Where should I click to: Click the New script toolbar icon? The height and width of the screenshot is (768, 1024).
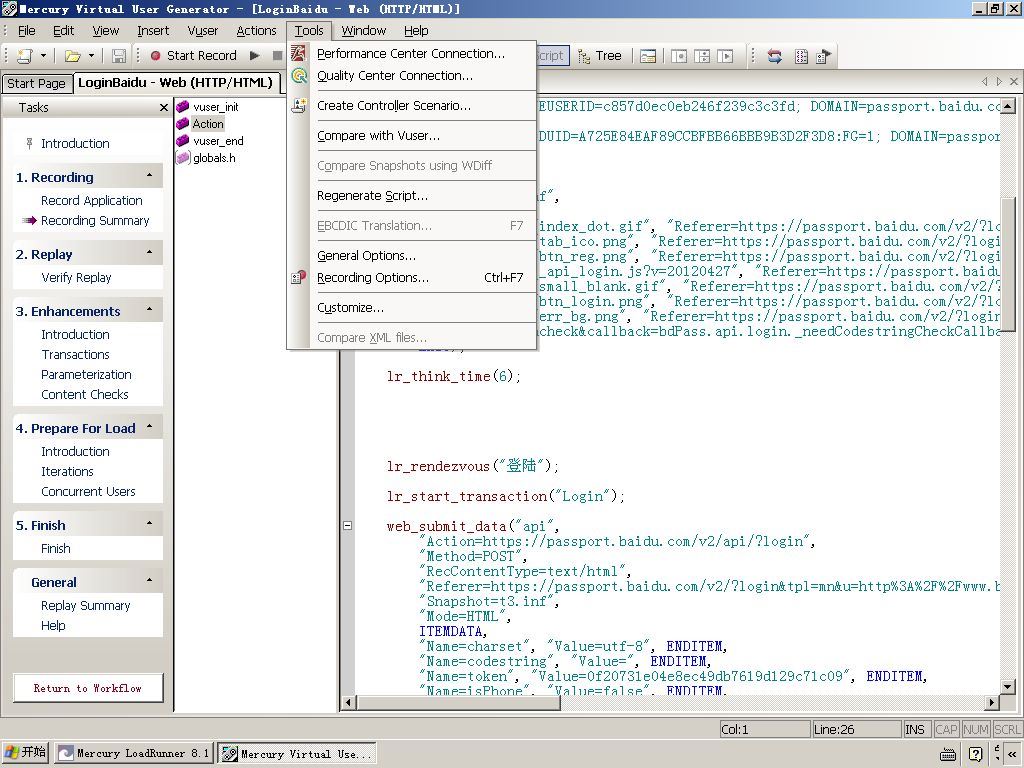click(x=25, y=56)
